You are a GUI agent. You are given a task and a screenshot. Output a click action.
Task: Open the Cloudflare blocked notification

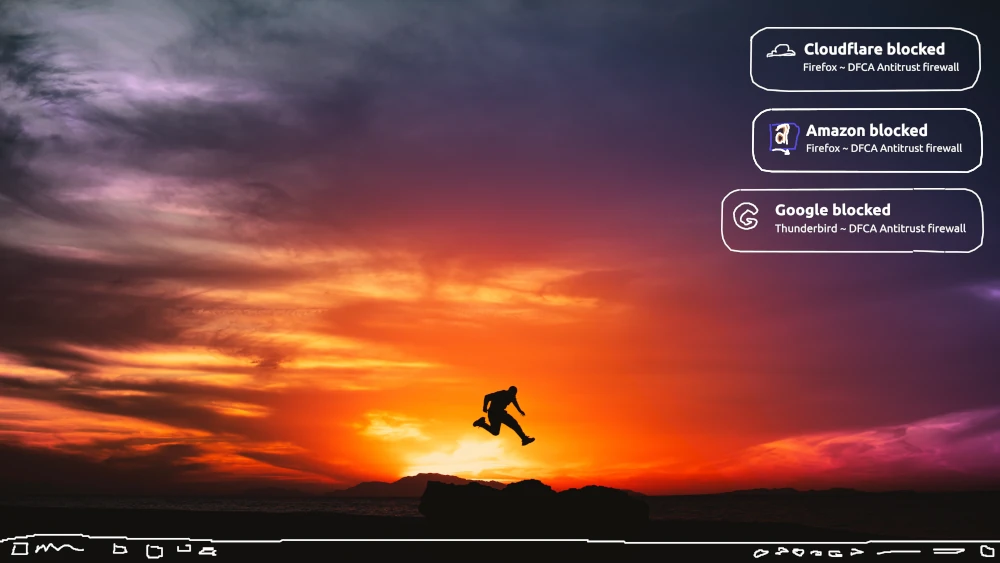point(865,59)
